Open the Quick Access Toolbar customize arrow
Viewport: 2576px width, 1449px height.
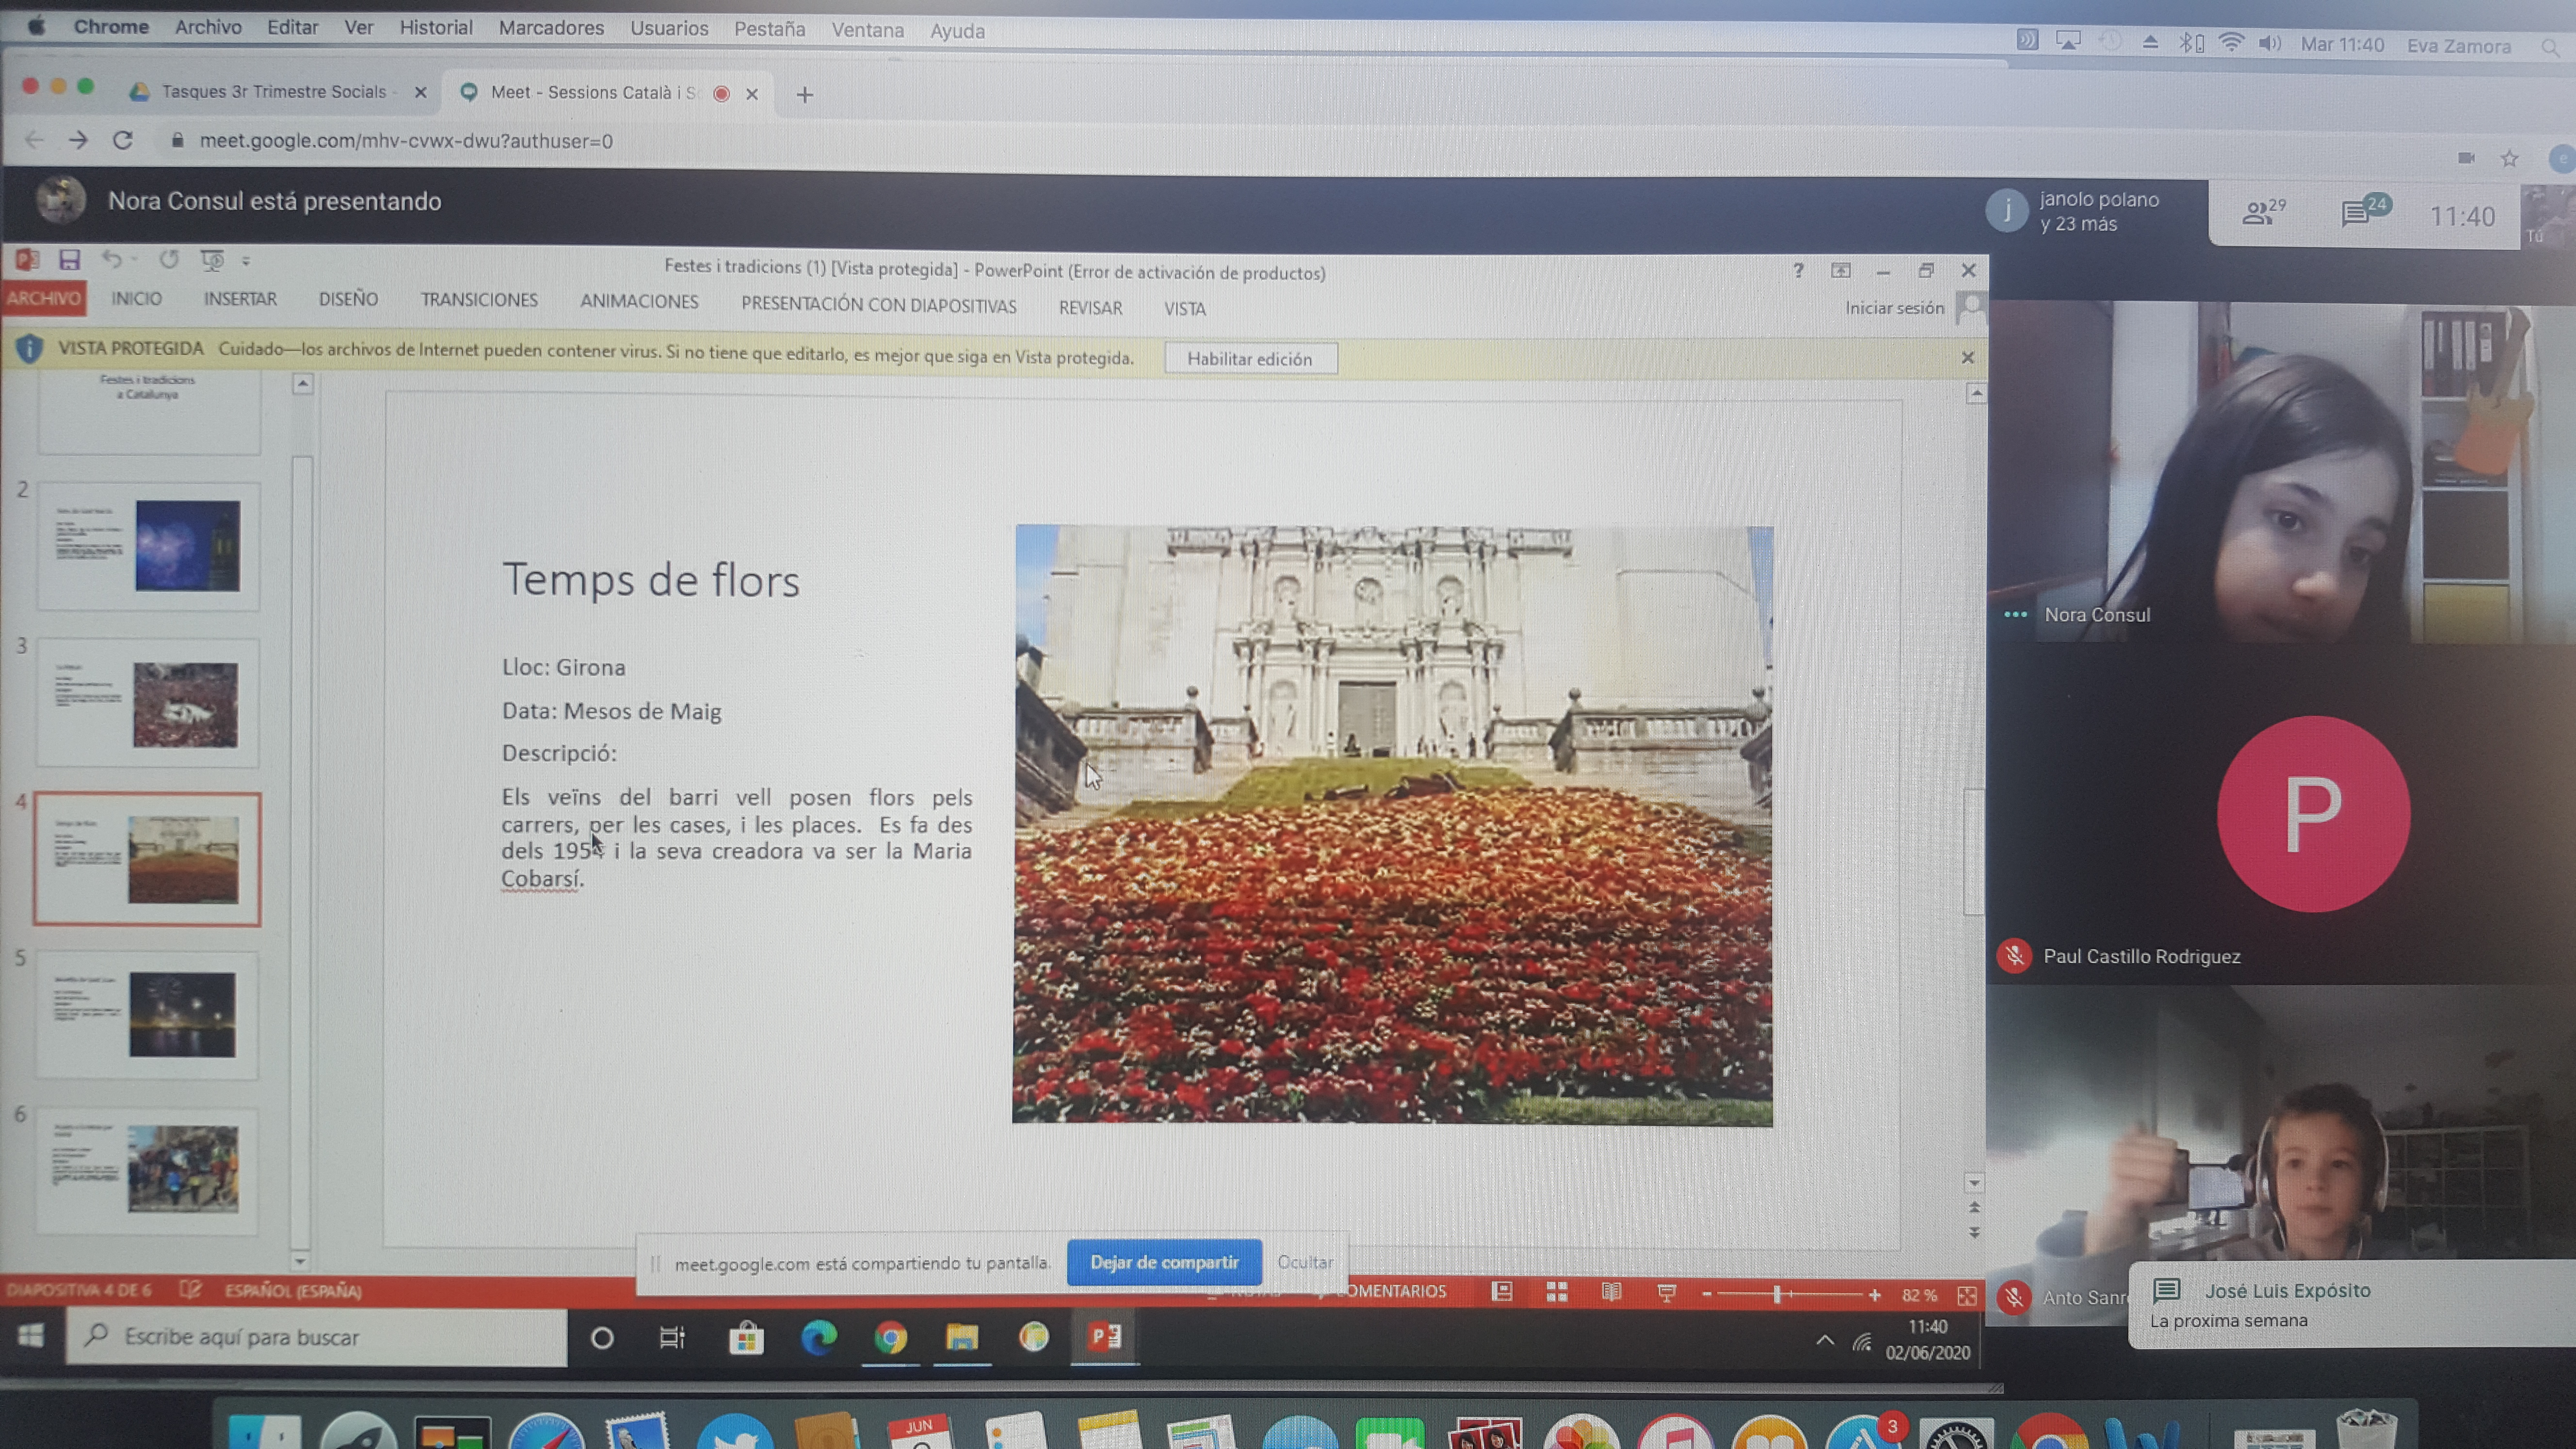point(246,261)
